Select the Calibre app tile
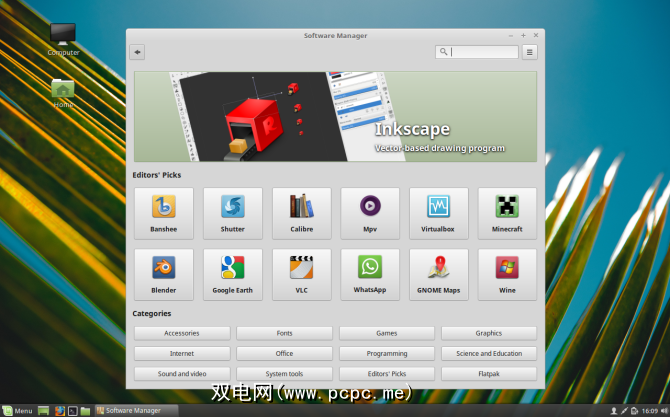Screen dimensions: 670x417 point(302,214)
